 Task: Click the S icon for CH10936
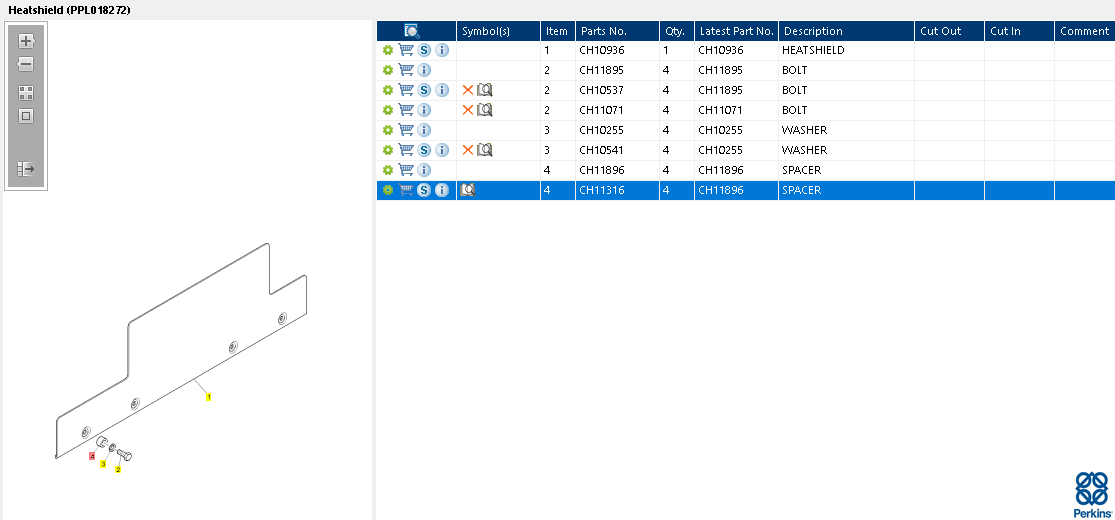tap(424, 50)
